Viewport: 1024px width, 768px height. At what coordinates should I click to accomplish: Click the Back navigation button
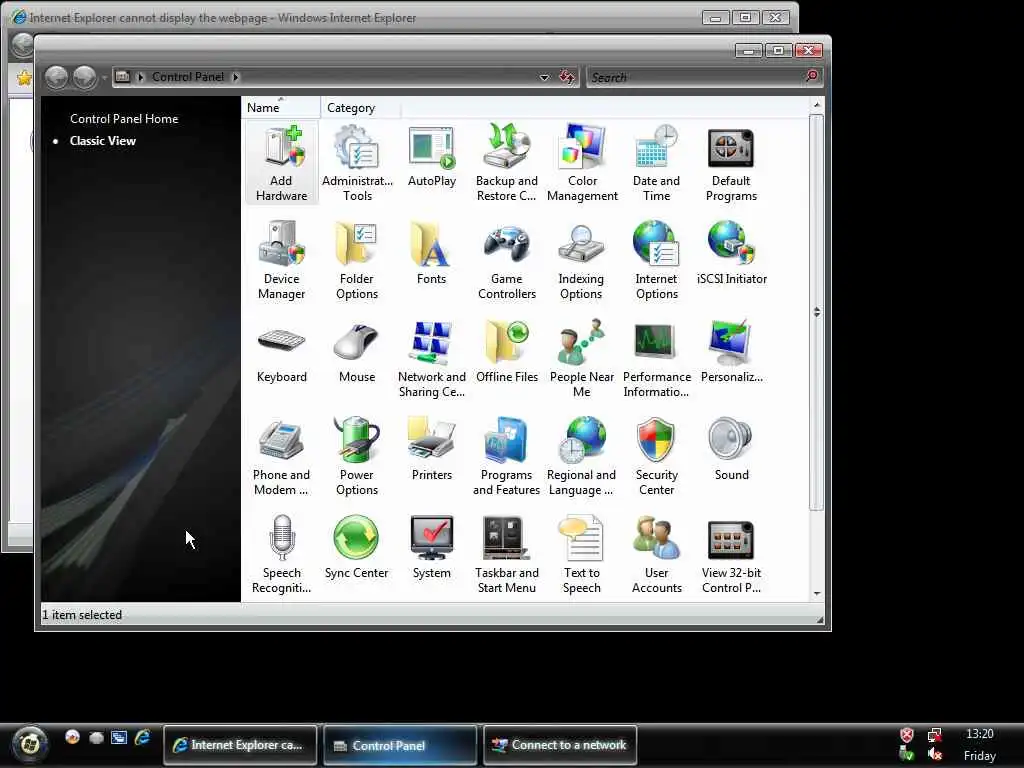pos(57,78)
